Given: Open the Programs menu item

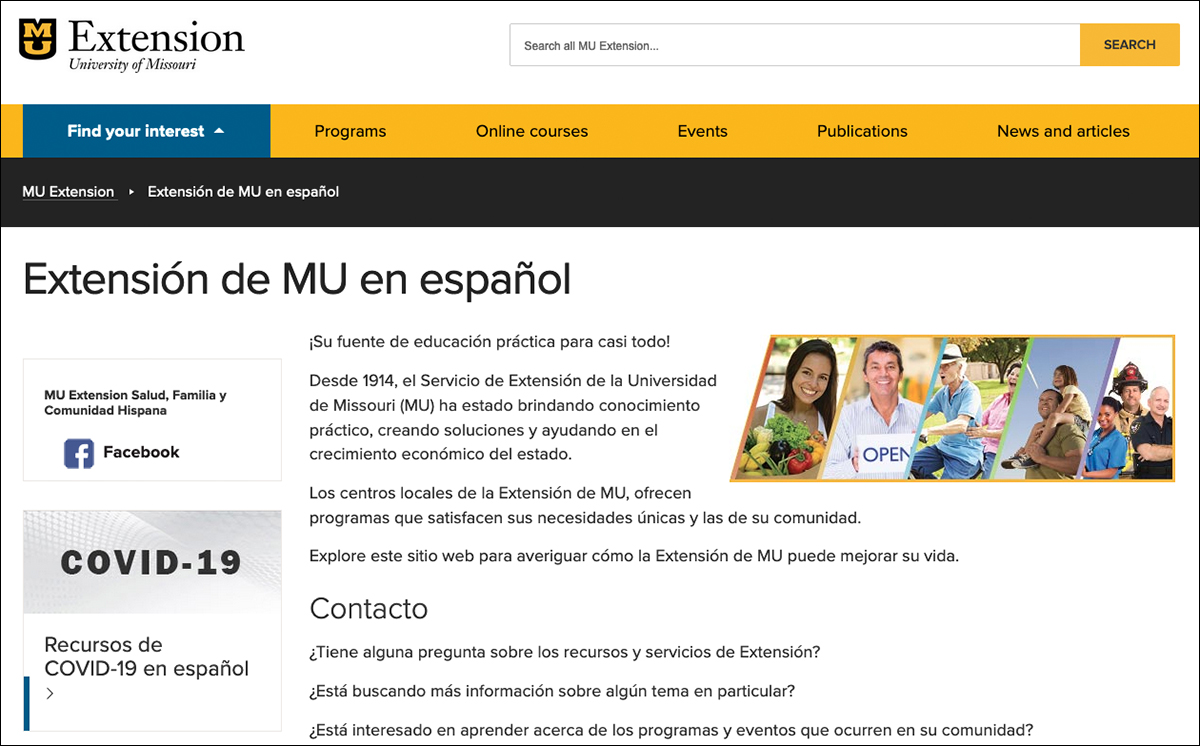Looking at the screenshot, I should (350, 131).
